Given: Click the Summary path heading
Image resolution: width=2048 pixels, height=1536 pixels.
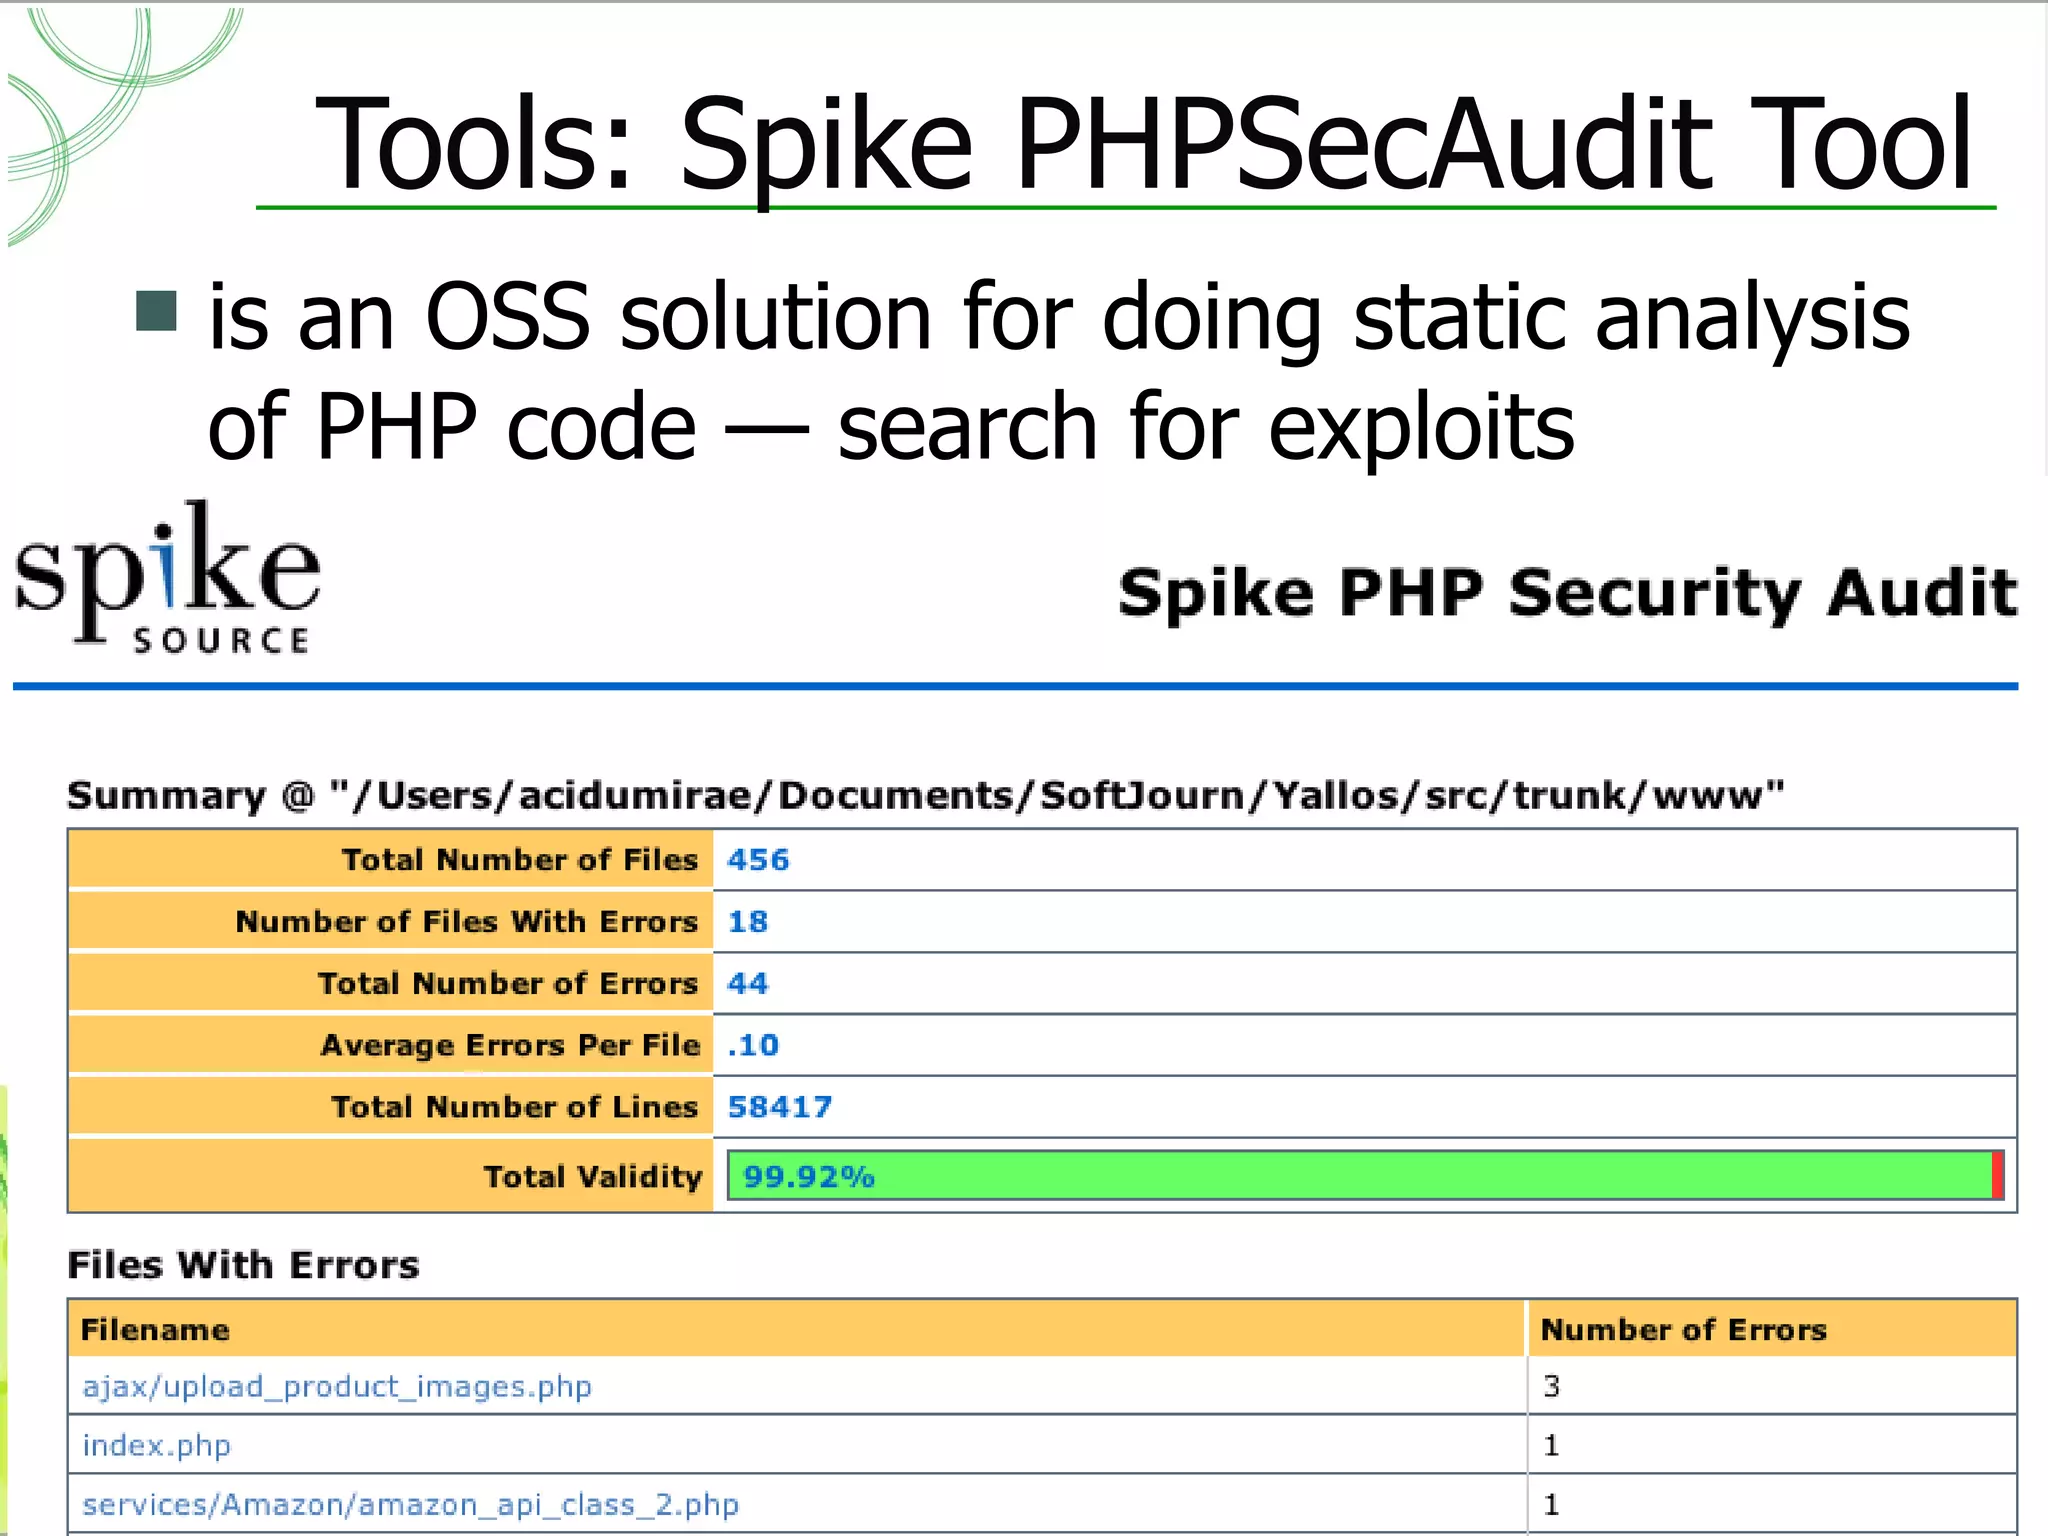Looking at the screenshot, I should point(925,796).
